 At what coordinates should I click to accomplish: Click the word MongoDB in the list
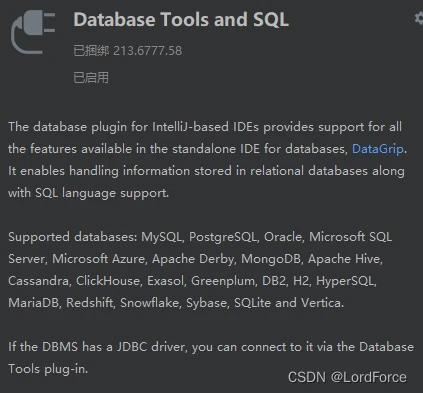[x=271, y=259]
